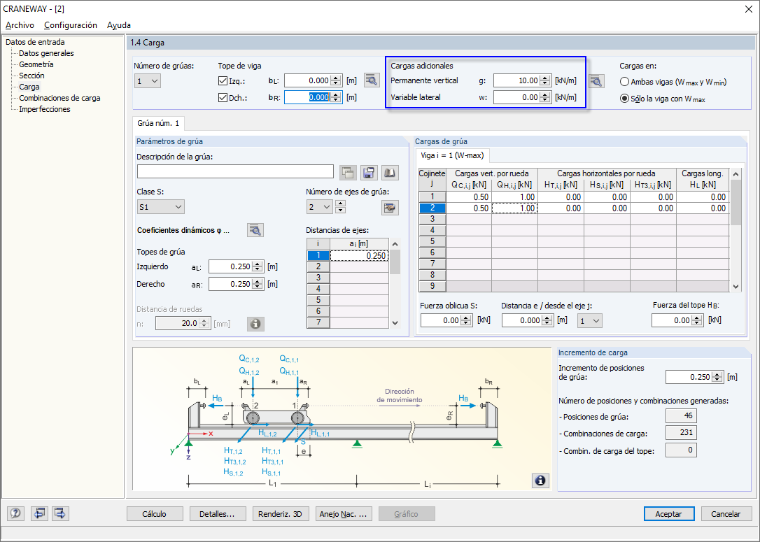Show info for wheel distance n
This screenshot has height=542, width=760.
(x=255, y=323)
